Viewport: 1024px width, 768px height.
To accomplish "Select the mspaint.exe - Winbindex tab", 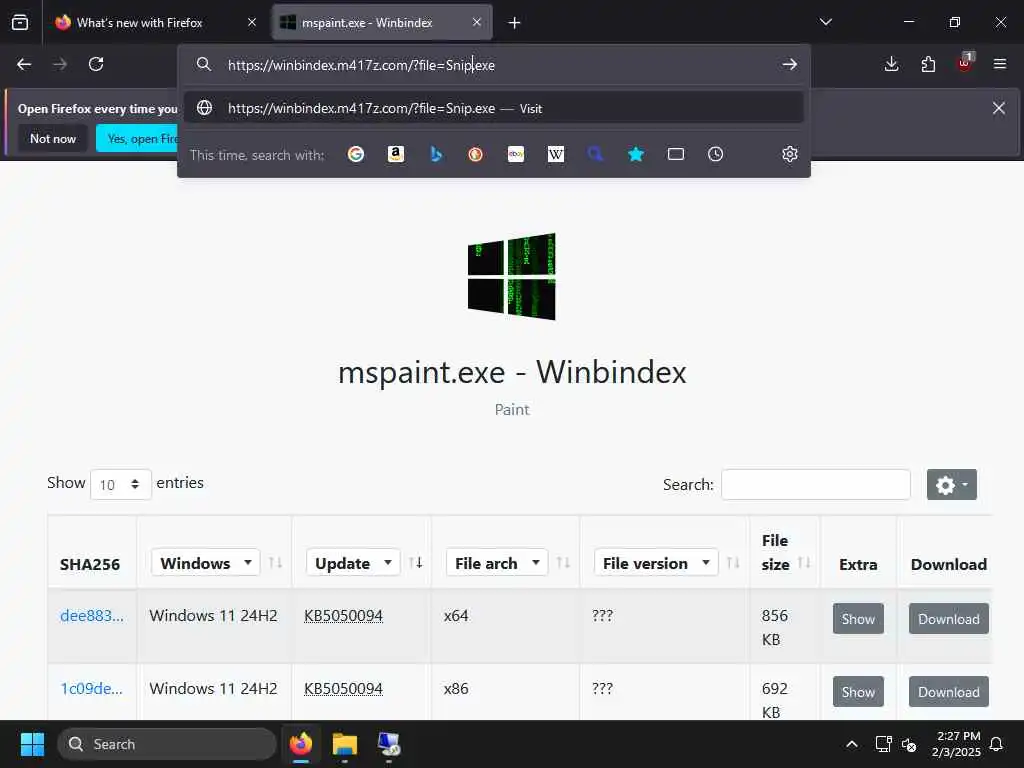I will (382, 22).
